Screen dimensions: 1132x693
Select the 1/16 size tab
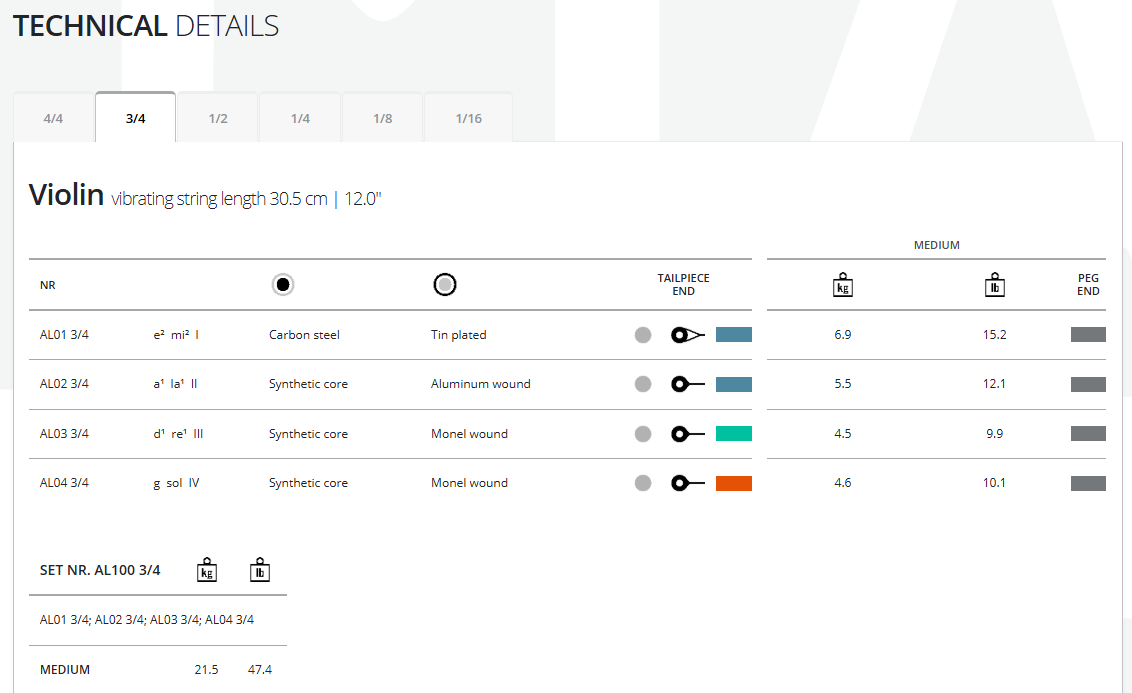tap(469, 118)
